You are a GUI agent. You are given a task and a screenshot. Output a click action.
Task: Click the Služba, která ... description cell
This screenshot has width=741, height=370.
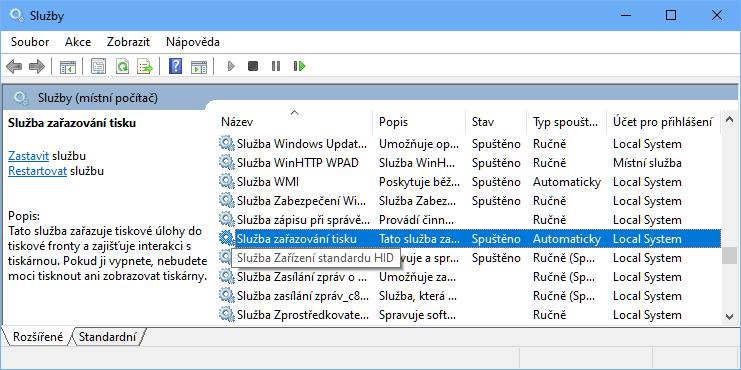click(x=418, y=296)
